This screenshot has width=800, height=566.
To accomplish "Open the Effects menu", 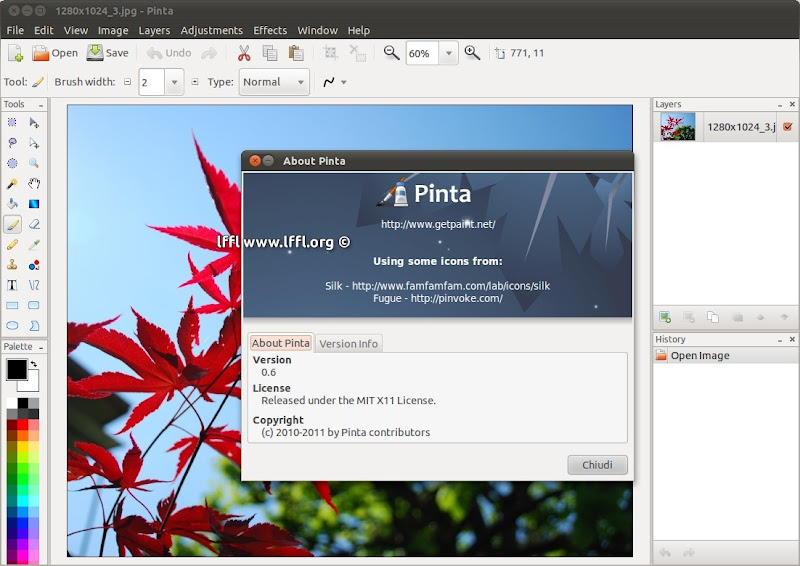I will (270, 31).
